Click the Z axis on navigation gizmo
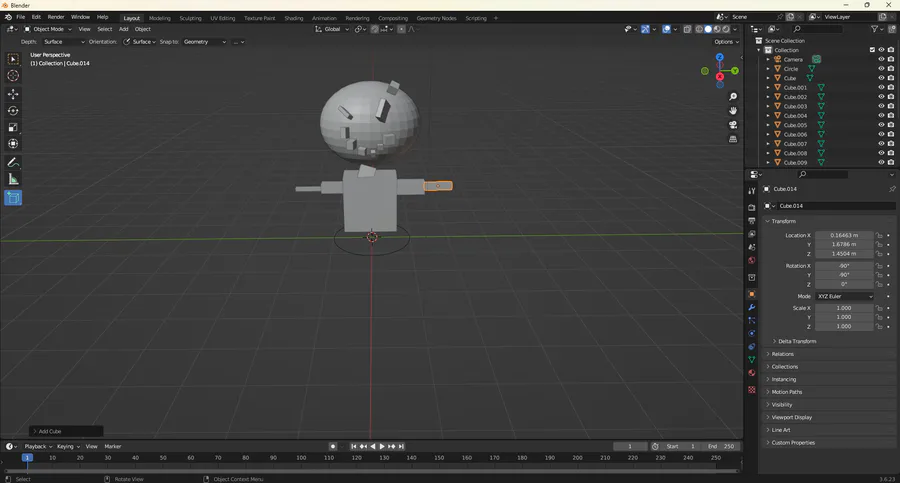This screenshot has height=483, width=900. pos(720,57)
